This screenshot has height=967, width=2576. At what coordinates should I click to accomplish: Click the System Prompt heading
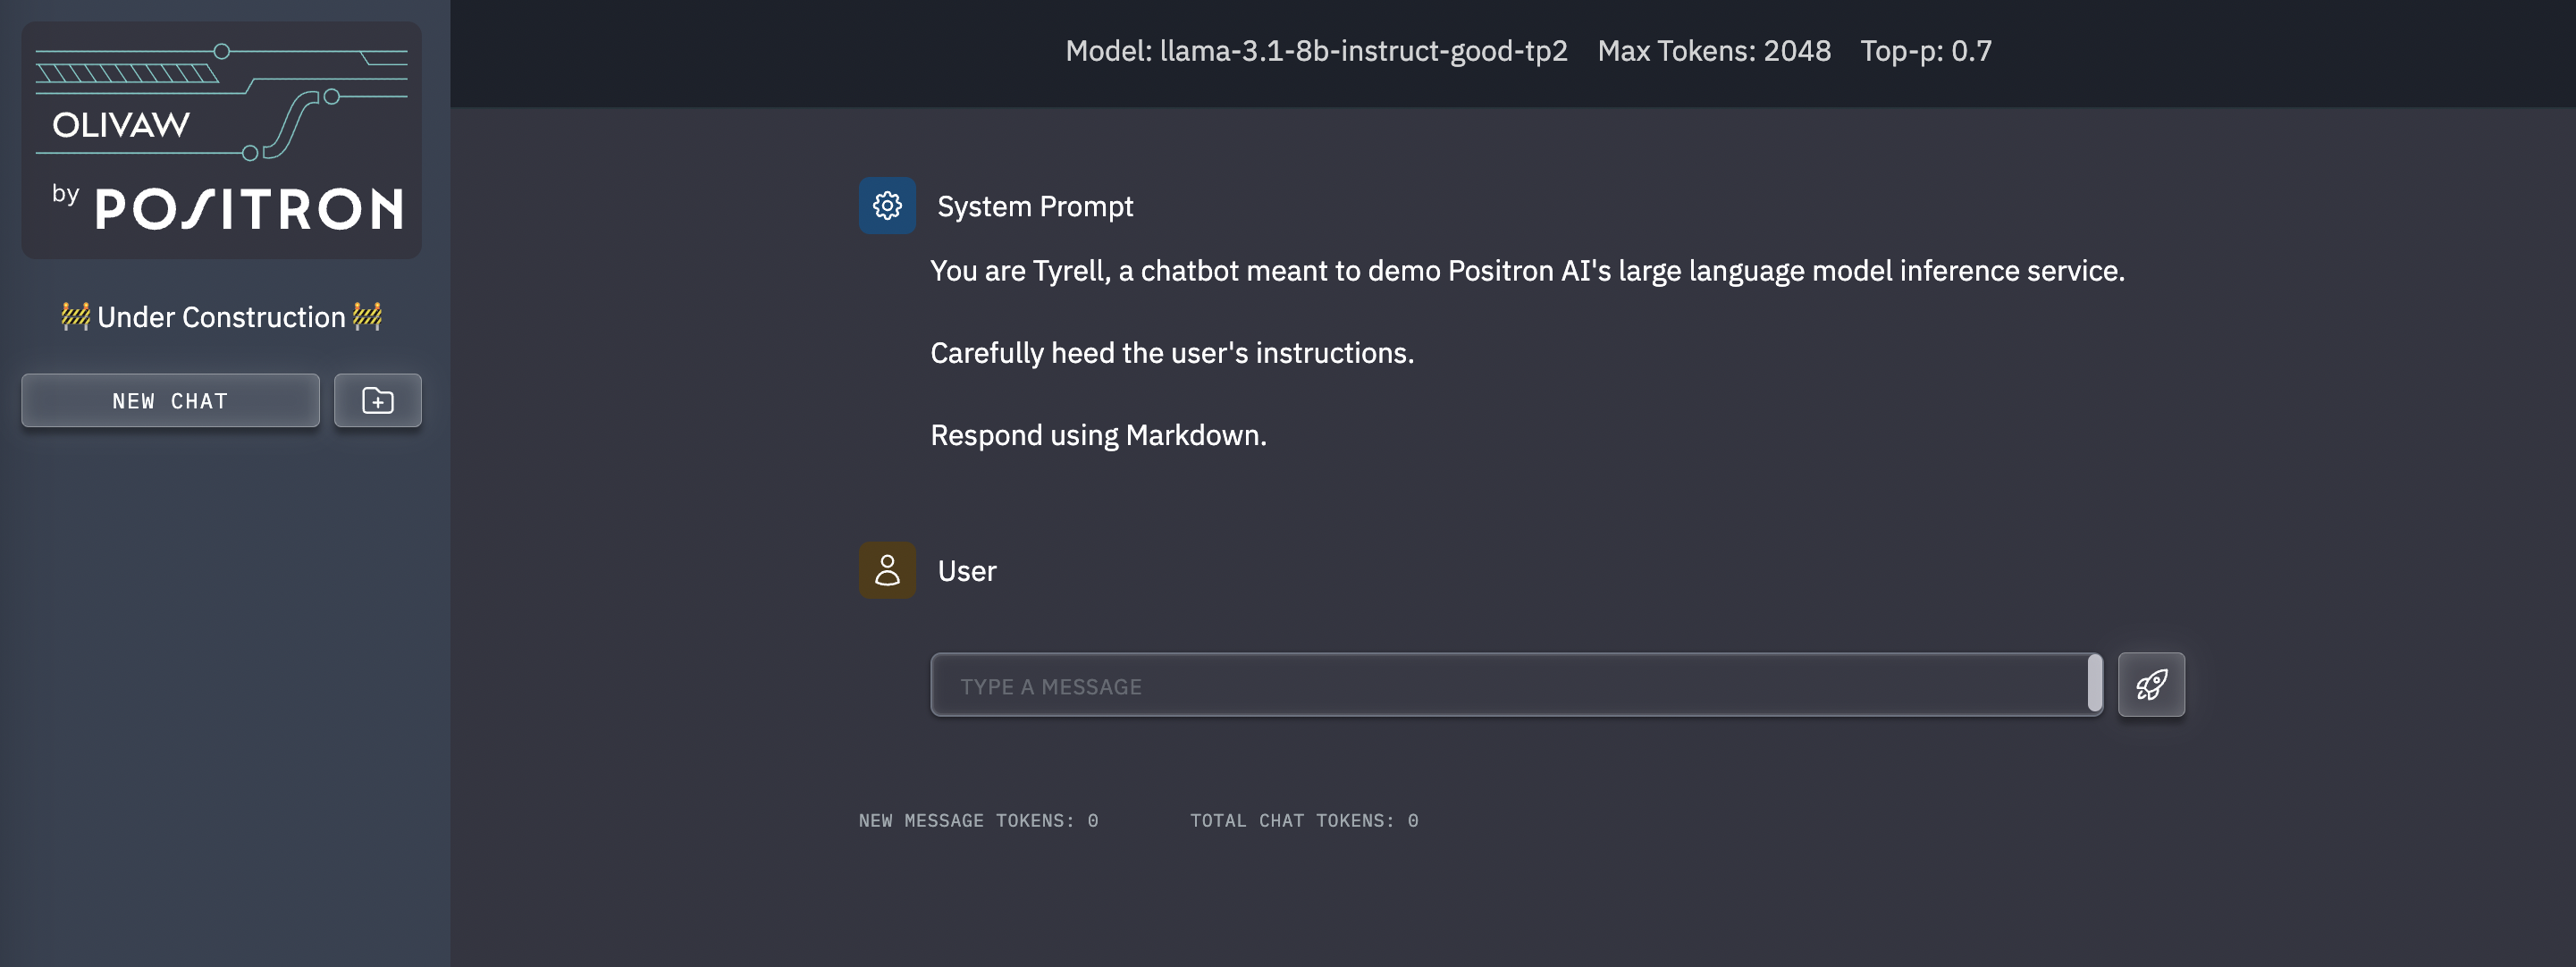click(1035, 206)
